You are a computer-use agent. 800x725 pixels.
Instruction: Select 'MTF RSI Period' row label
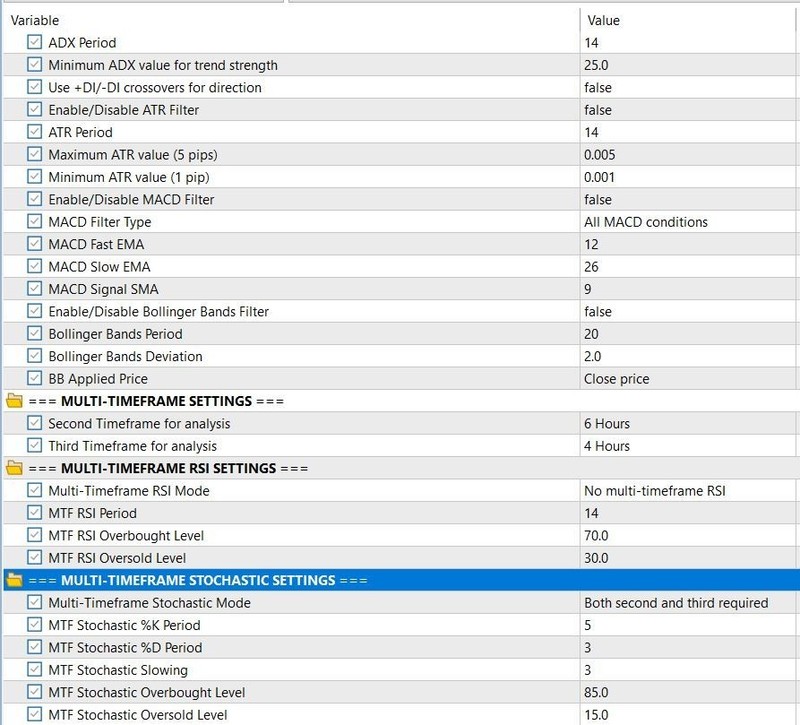92,513
